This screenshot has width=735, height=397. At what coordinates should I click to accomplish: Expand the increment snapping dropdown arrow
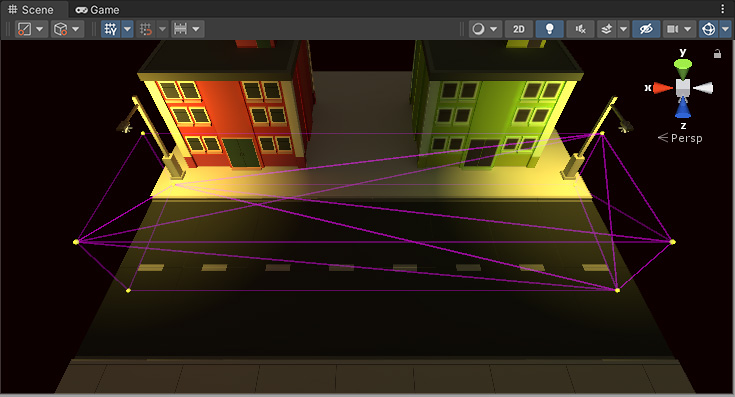pos(196,29)
